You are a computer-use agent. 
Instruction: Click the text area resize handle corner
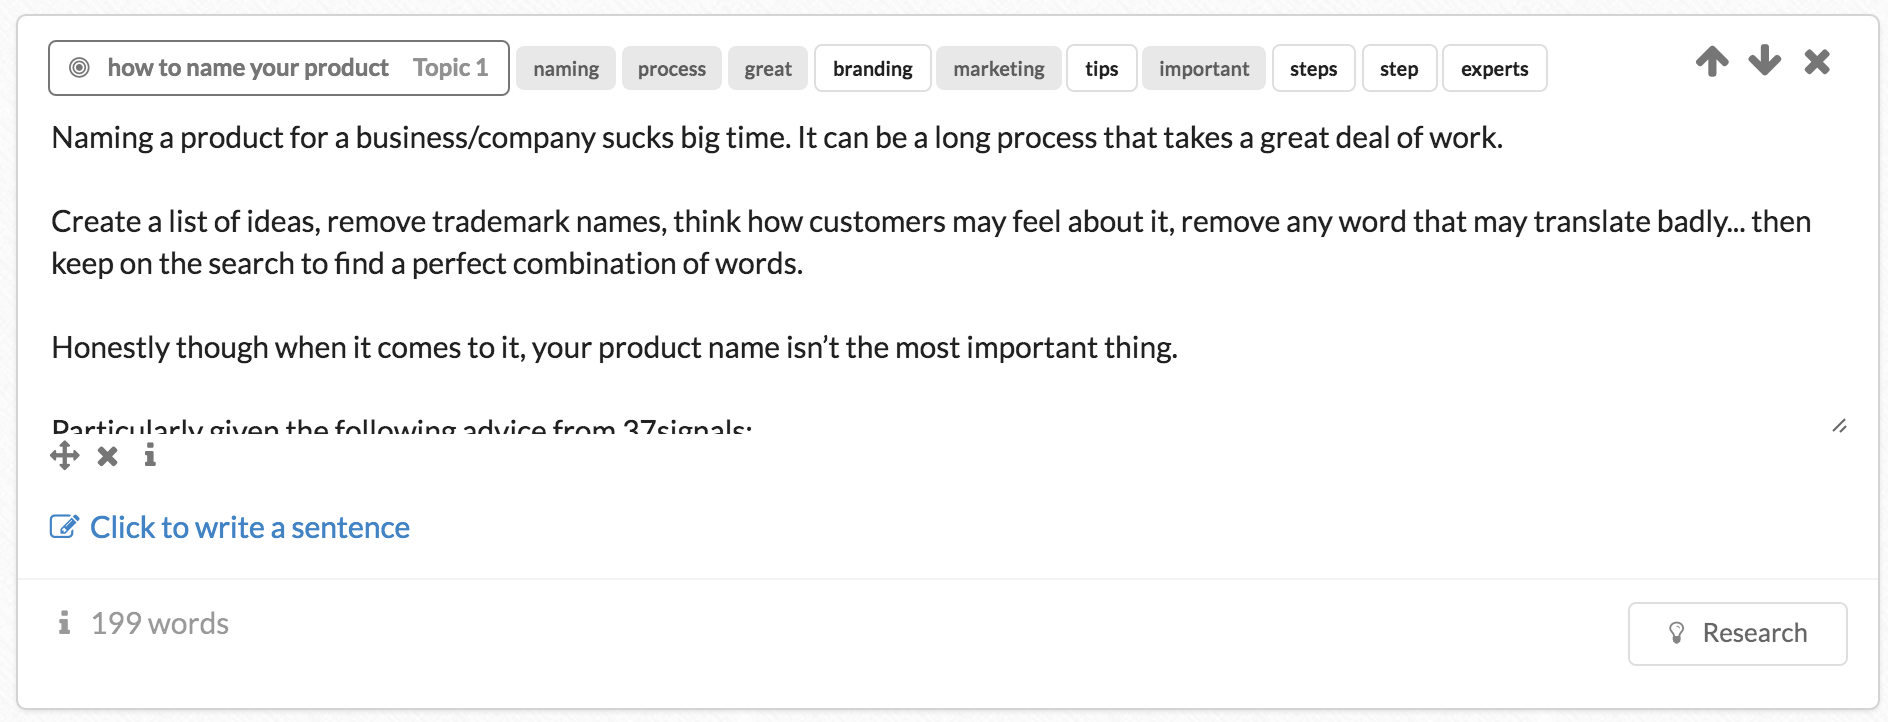(1839, 425)
